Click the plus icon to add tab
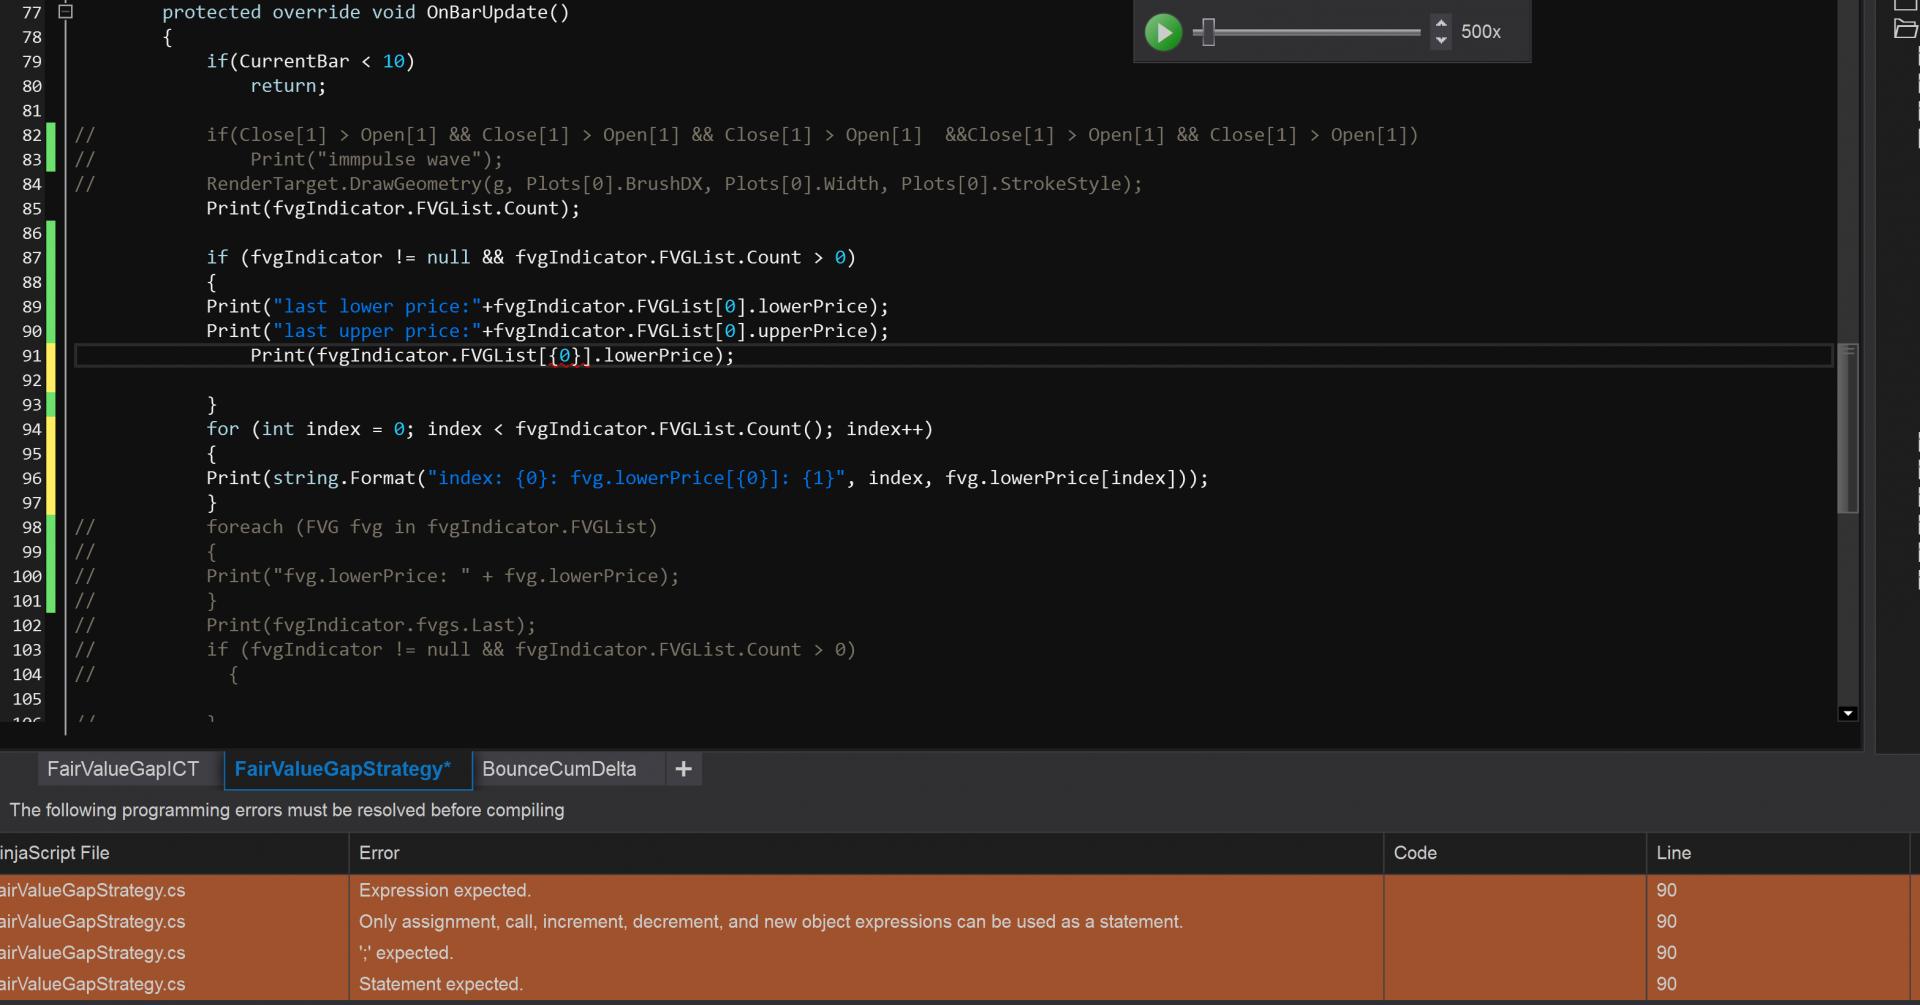Image resolution: width=1920 pixels, height=1005 pixels. 684,769
